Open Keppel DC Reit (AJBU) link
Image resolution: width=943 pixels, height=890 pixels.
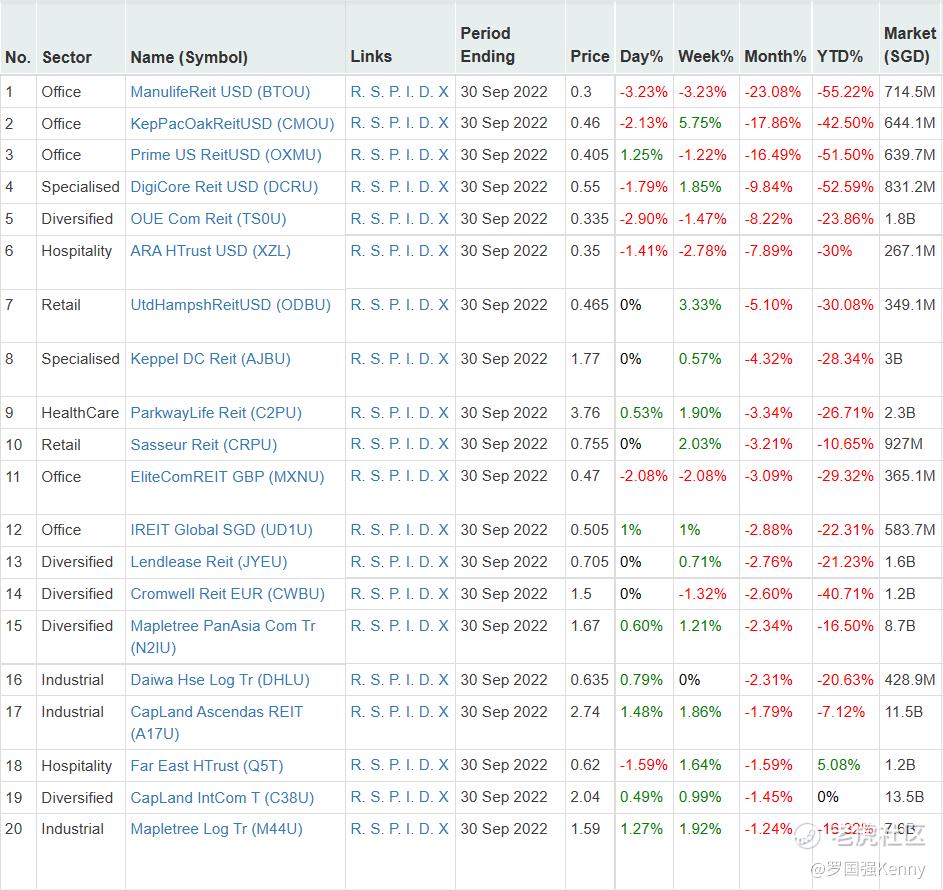click(210, 359)
